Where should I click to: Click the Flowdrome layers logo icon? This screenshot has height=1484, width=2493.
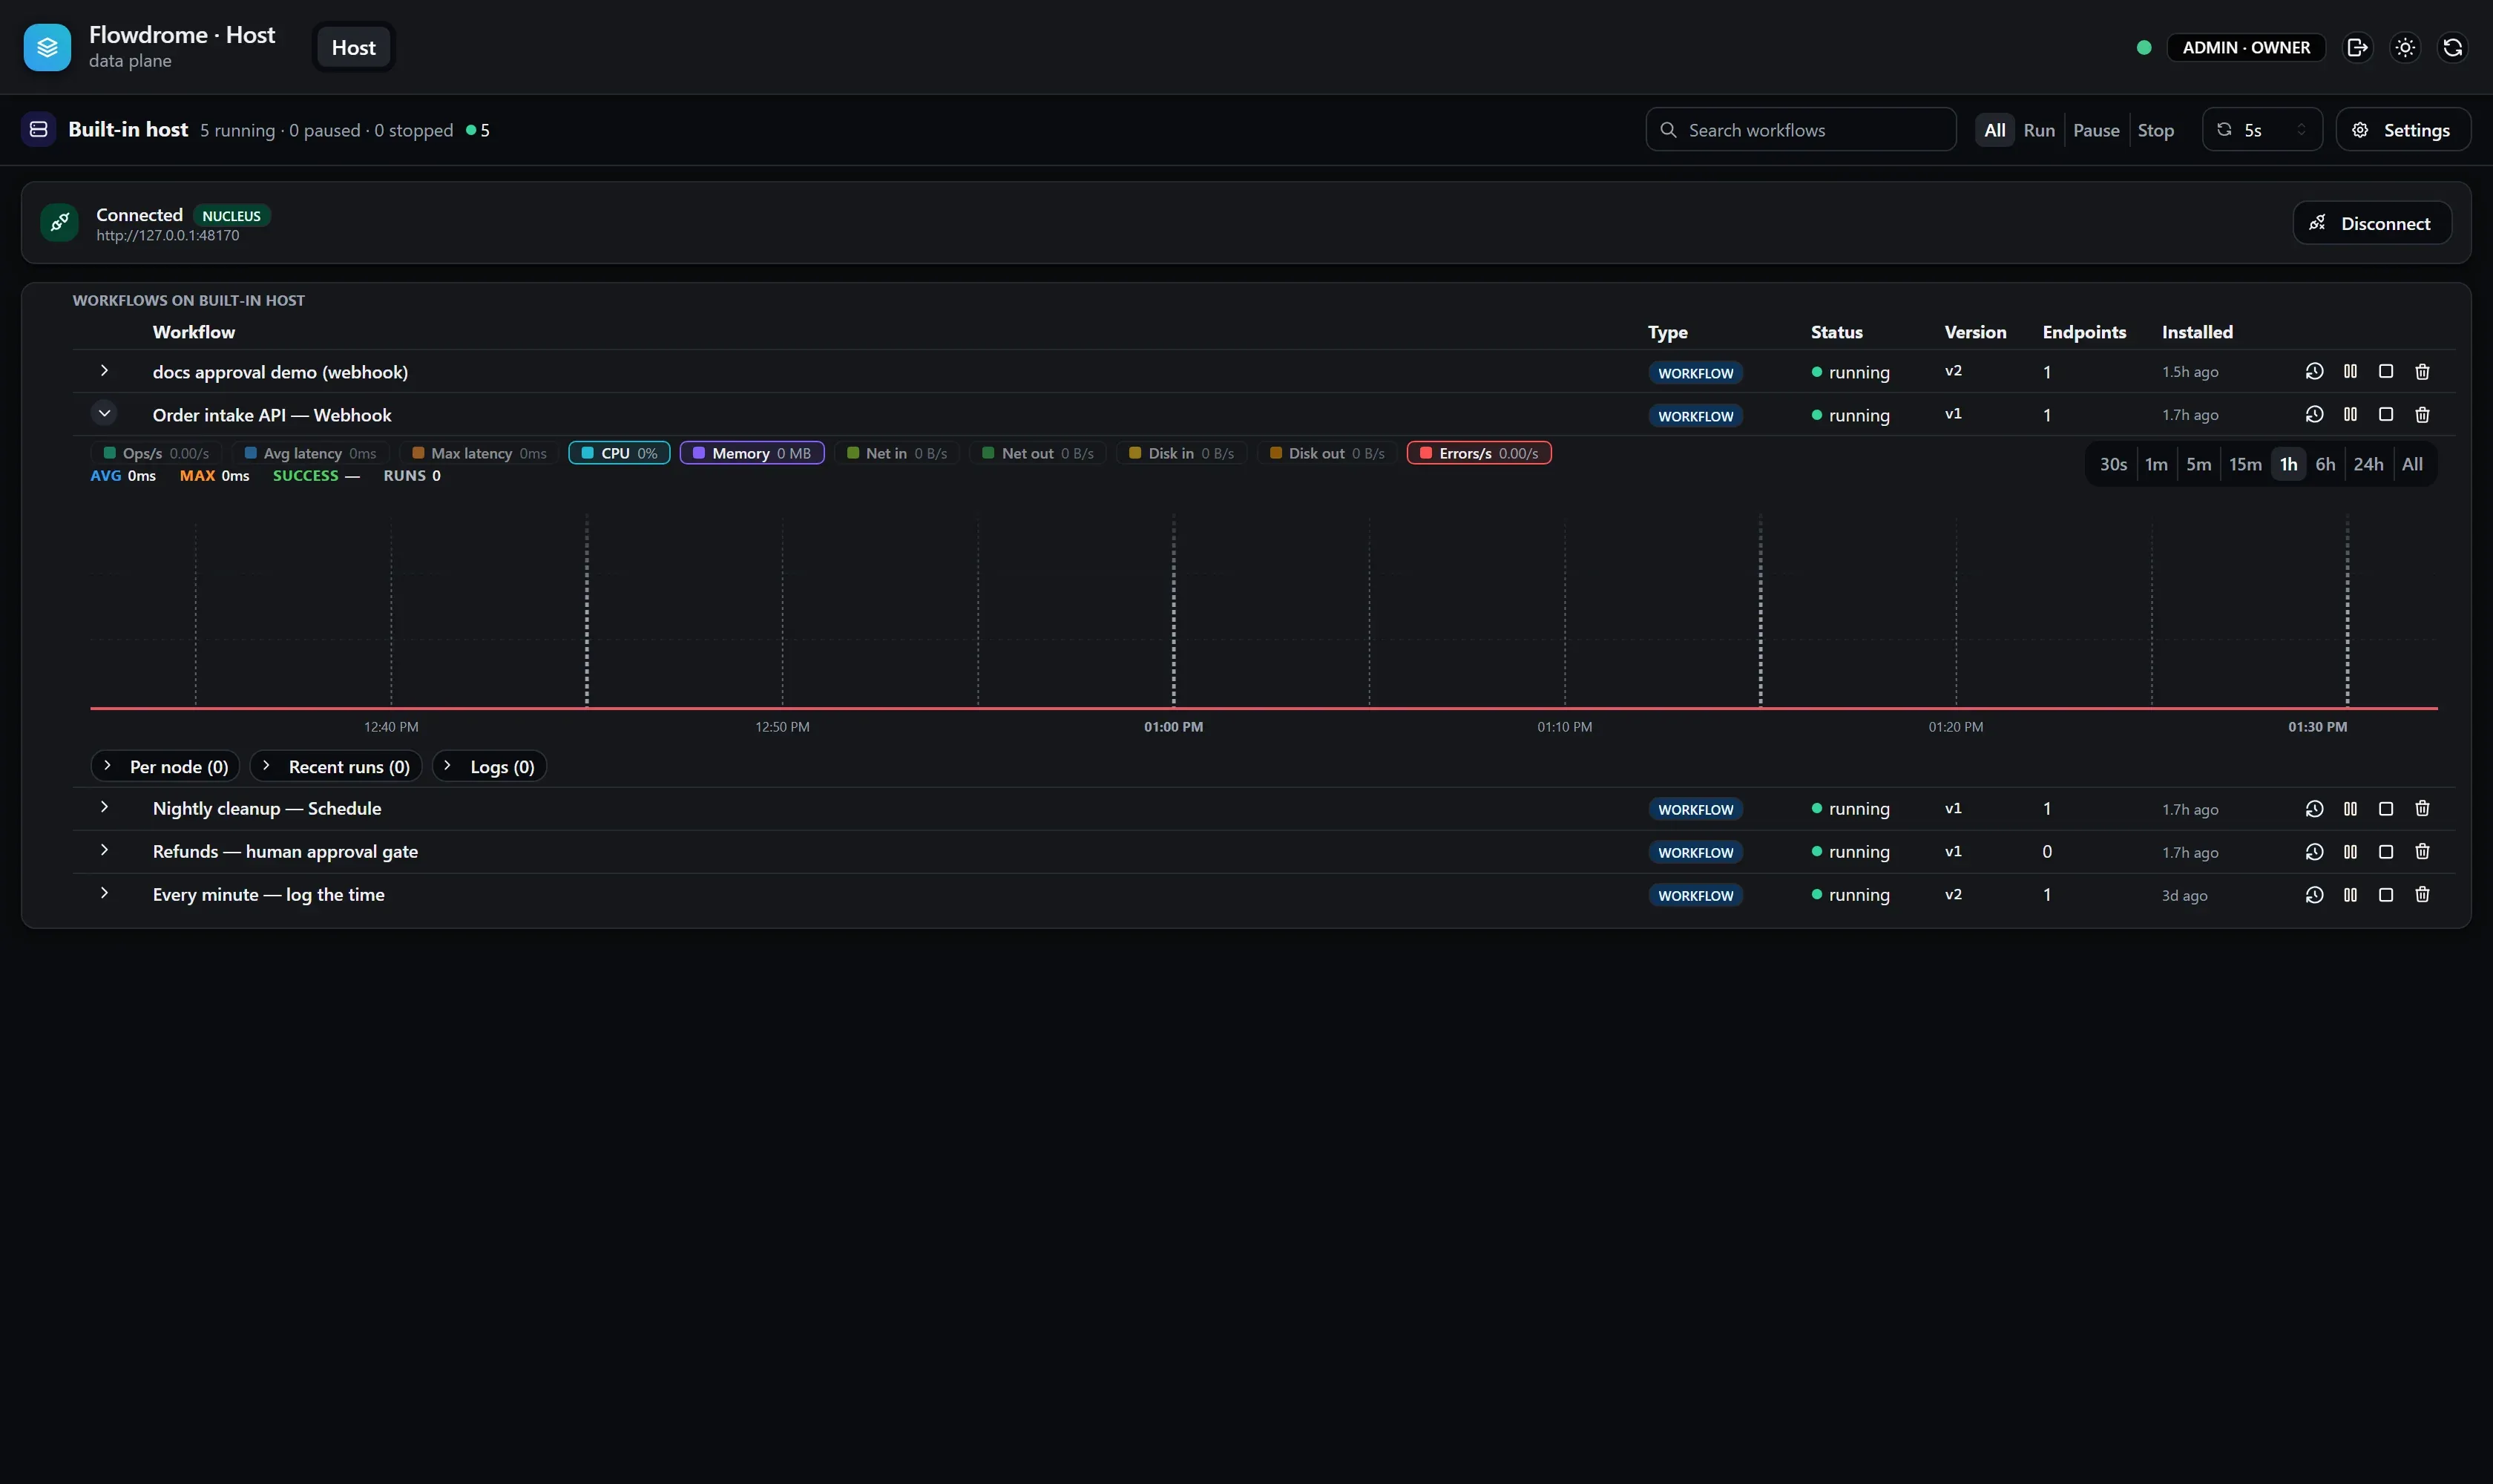[x=47, y=47]
